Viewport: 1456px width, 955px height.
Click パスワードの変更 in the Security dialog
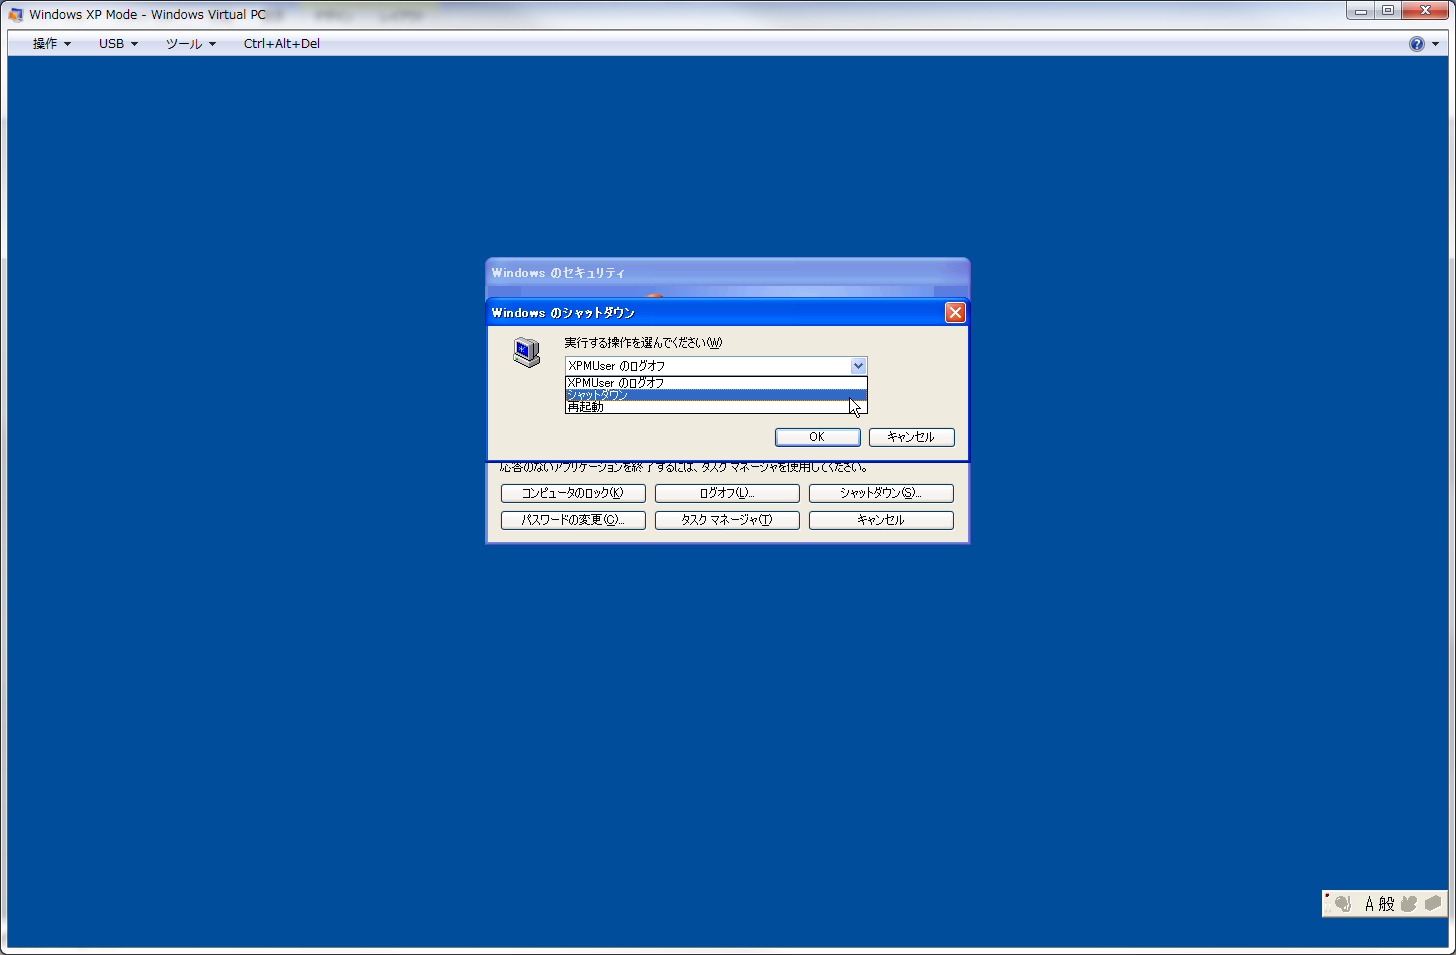coord(573,520)
